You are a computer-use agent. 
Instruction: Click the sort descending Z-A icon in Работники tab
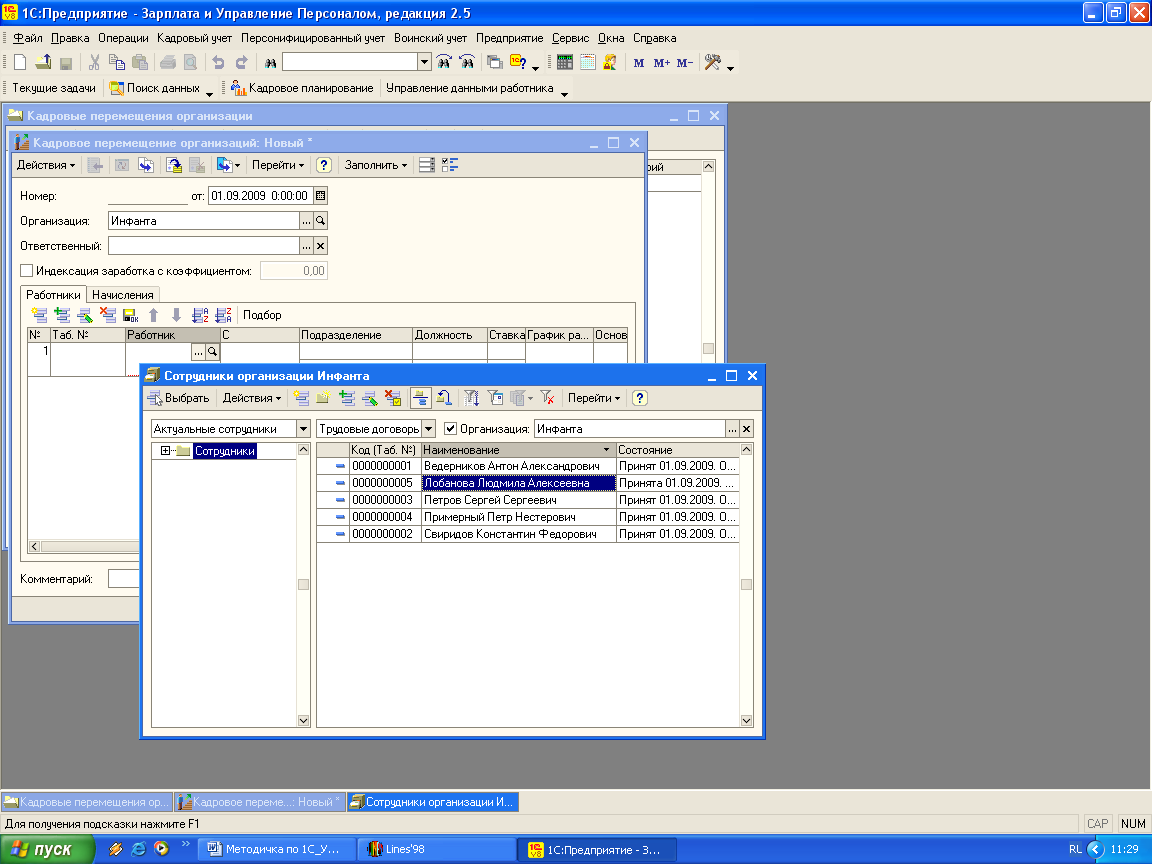pos(223,315)
